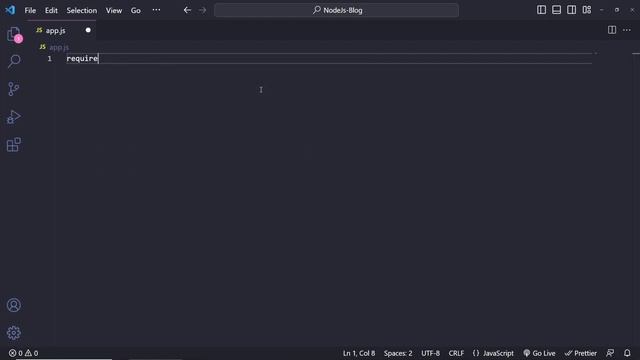Open the Extensions view
Viewport: 640px width, 360px height.
pyautogui.click(x=14, y=144)
